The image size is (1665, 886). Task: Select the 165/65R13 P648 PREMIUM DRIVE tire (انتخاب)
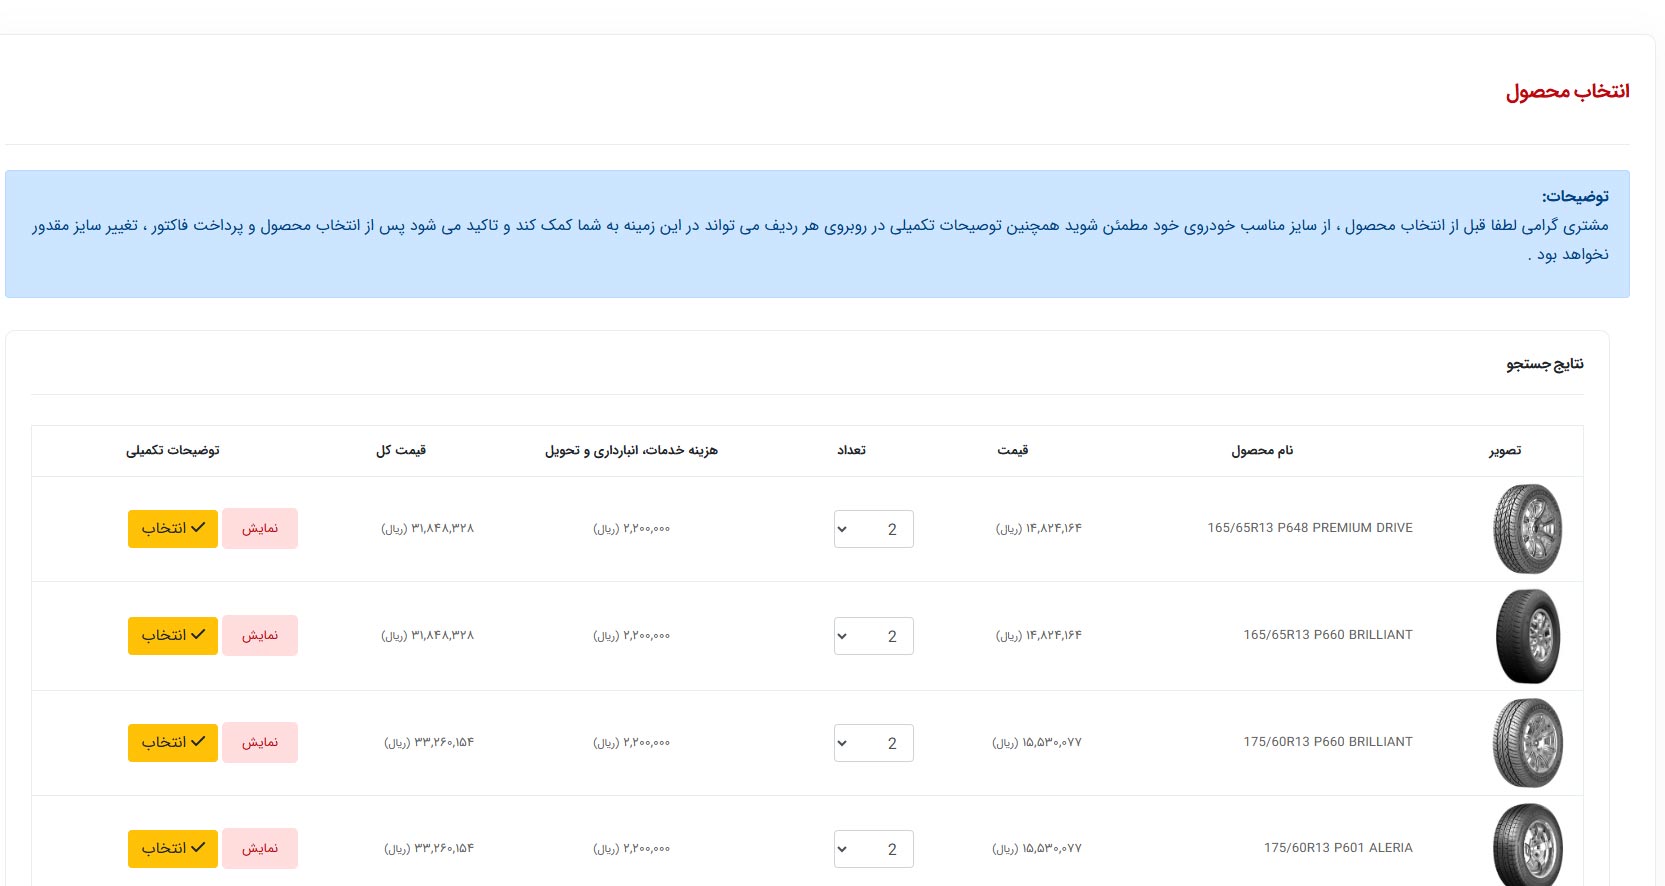pyautogui.click(x=173, y=528)
